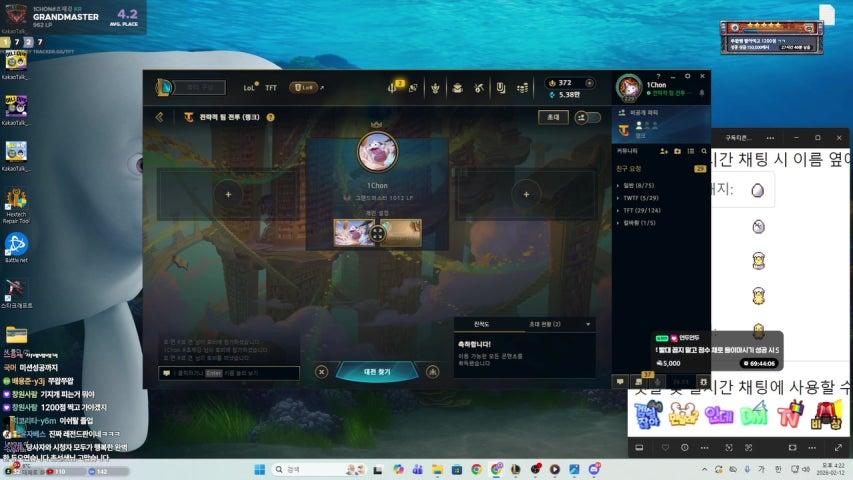This screenshot has height=480, width=853.
Task: Click the League client logo icon
Action: 164,87
